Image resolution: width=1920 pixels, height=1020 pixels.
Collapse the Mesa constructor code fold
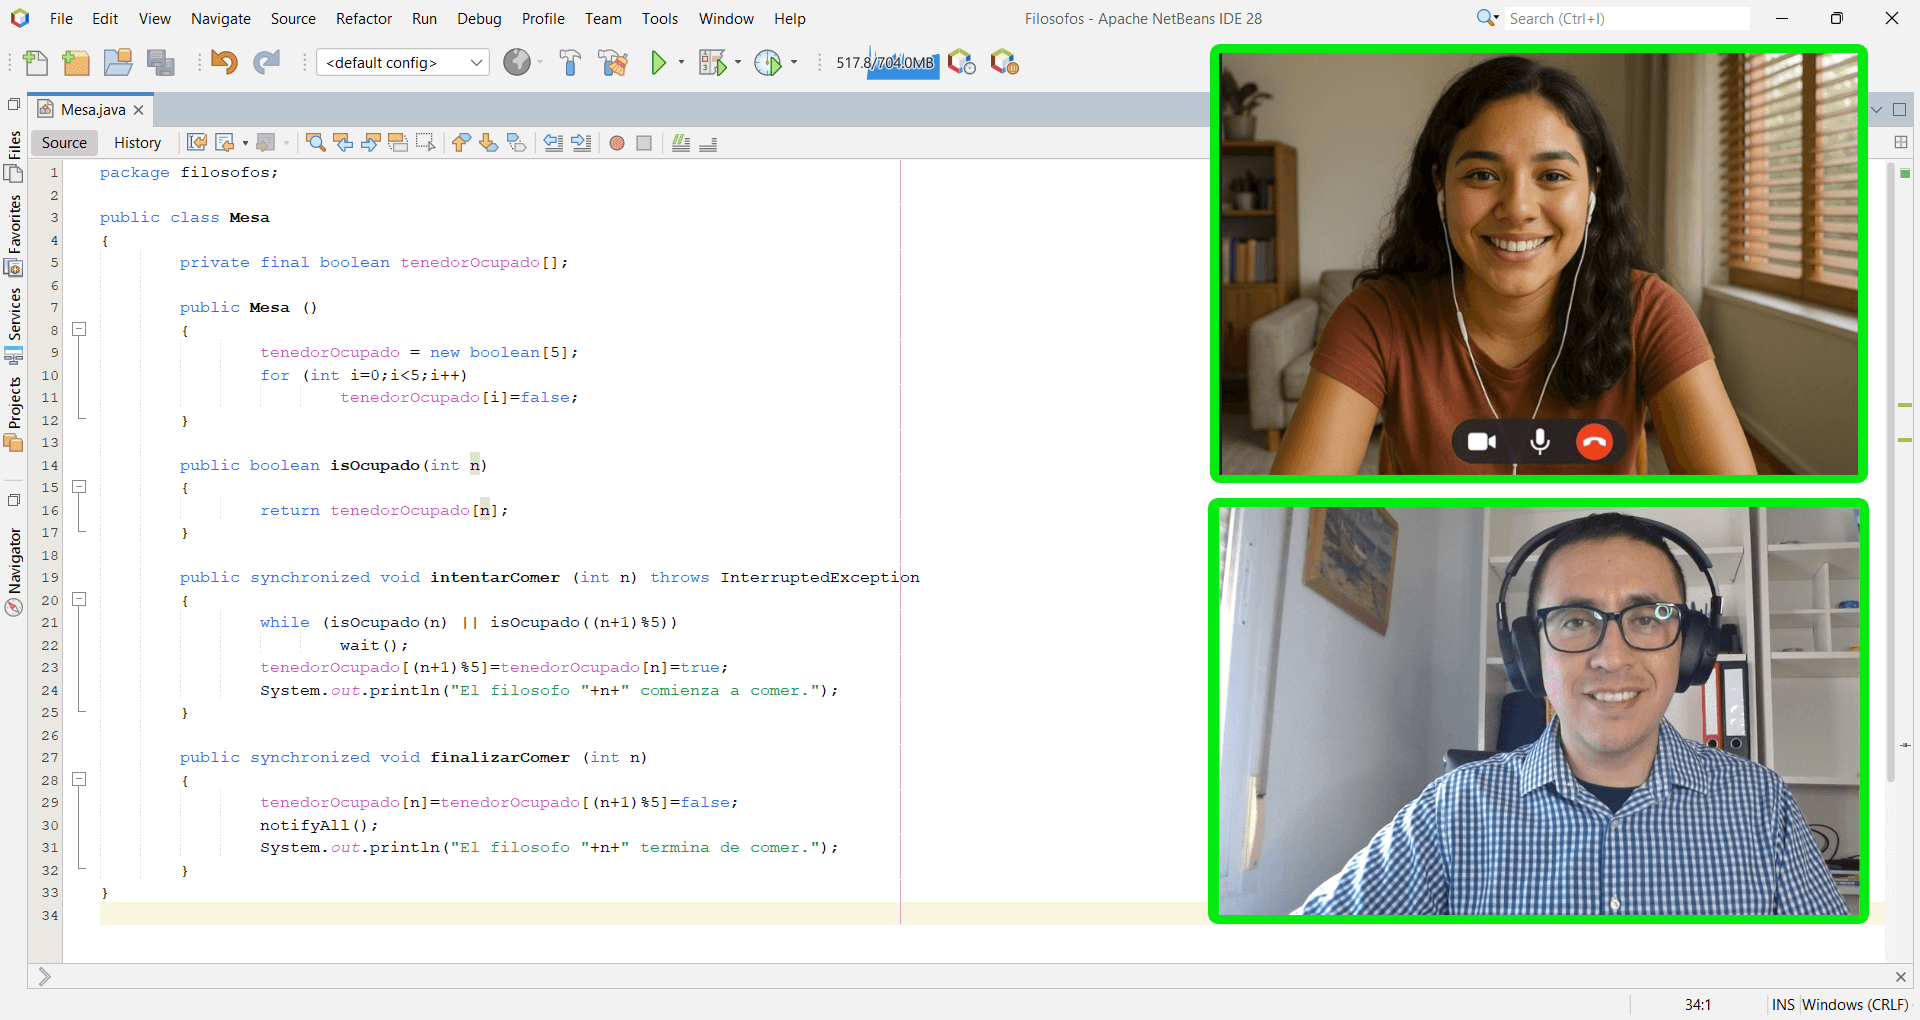80,329
